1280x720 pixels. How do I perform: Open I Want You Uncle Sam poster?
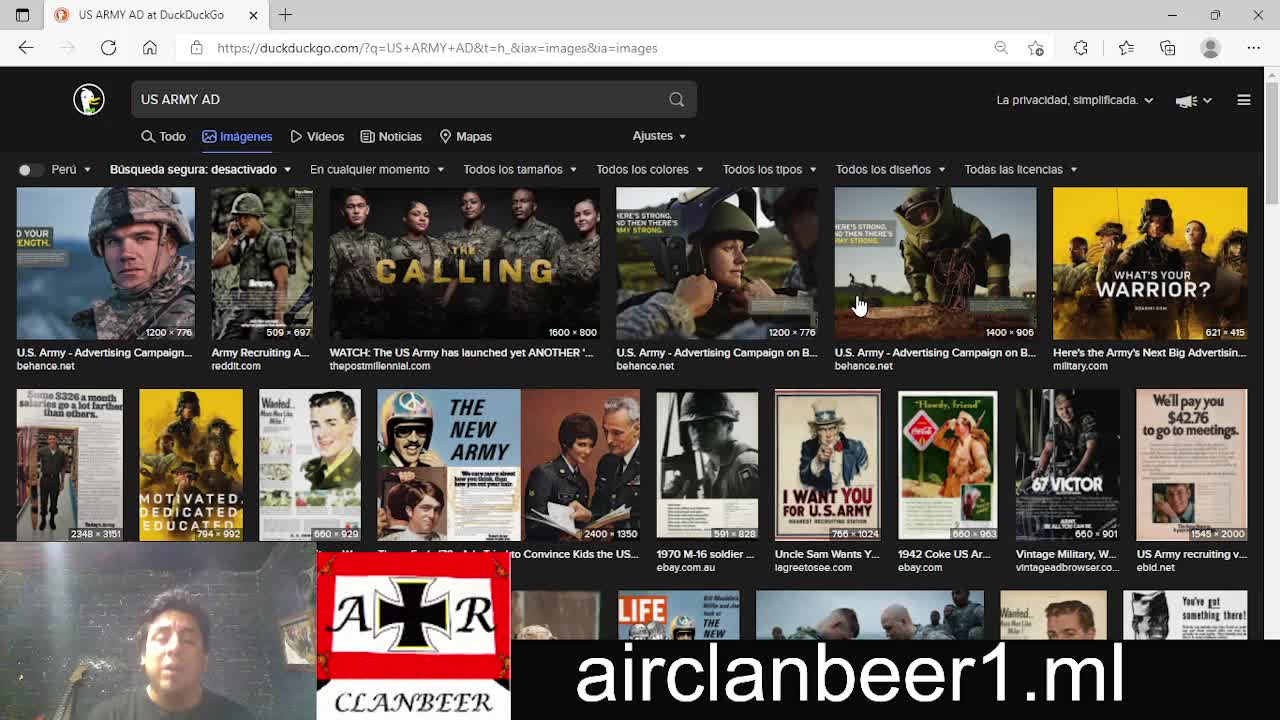(827, 465)
